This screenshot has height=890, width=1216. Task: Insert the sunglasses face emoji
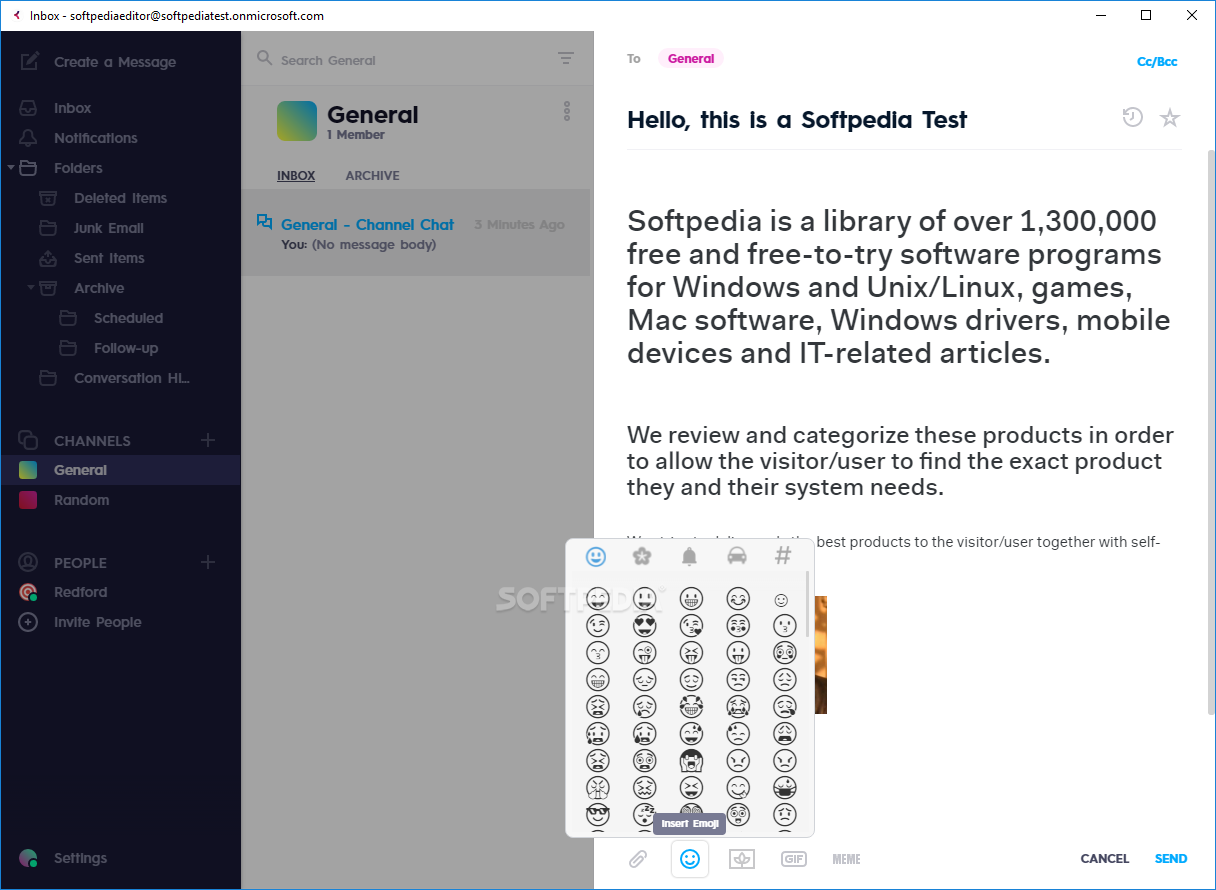tap(598, 815)
